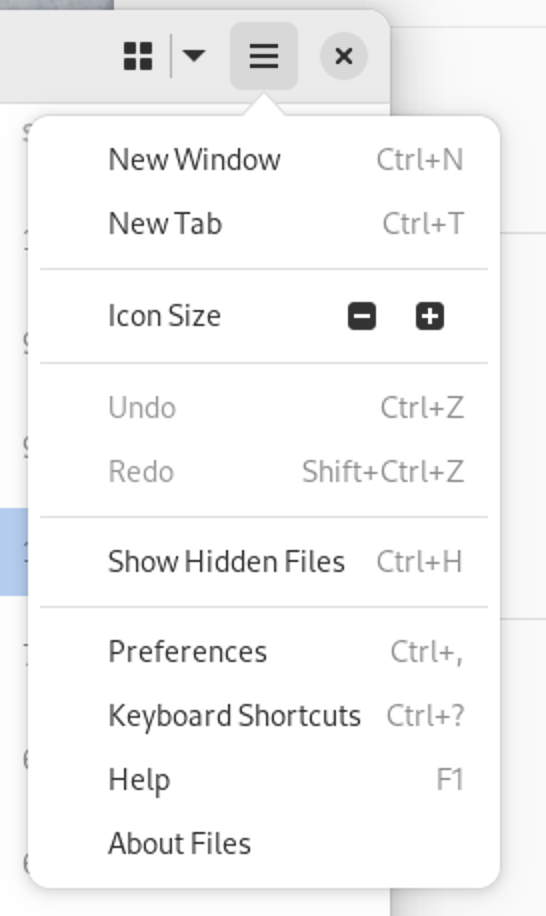This screenshot has width=546, height=916.
Task: Switch to grid view icon
Action: [x=138, y=56]
